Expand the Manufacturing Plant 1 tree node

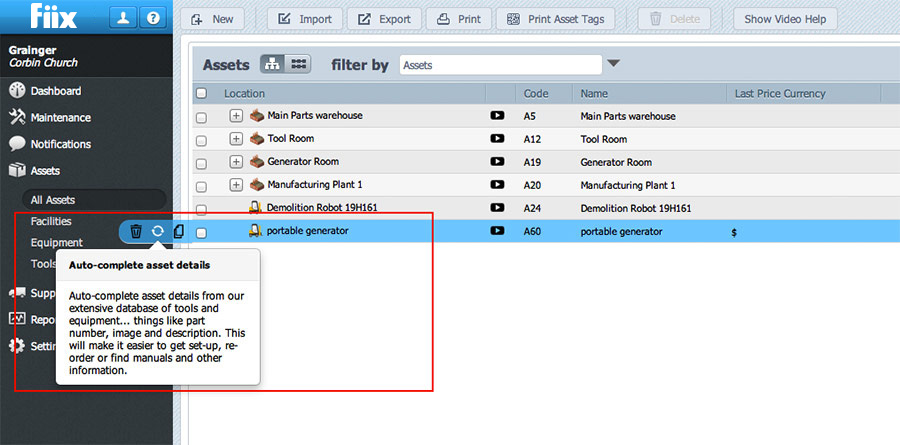coord(236,185)
